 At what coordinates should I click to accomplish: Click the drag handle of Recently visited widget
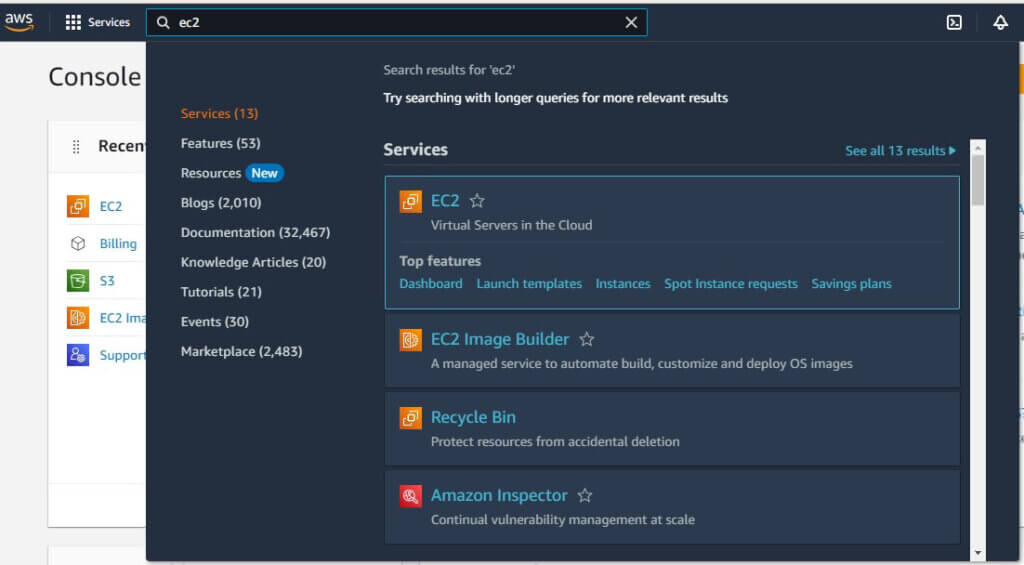click(x=76, y=146)
